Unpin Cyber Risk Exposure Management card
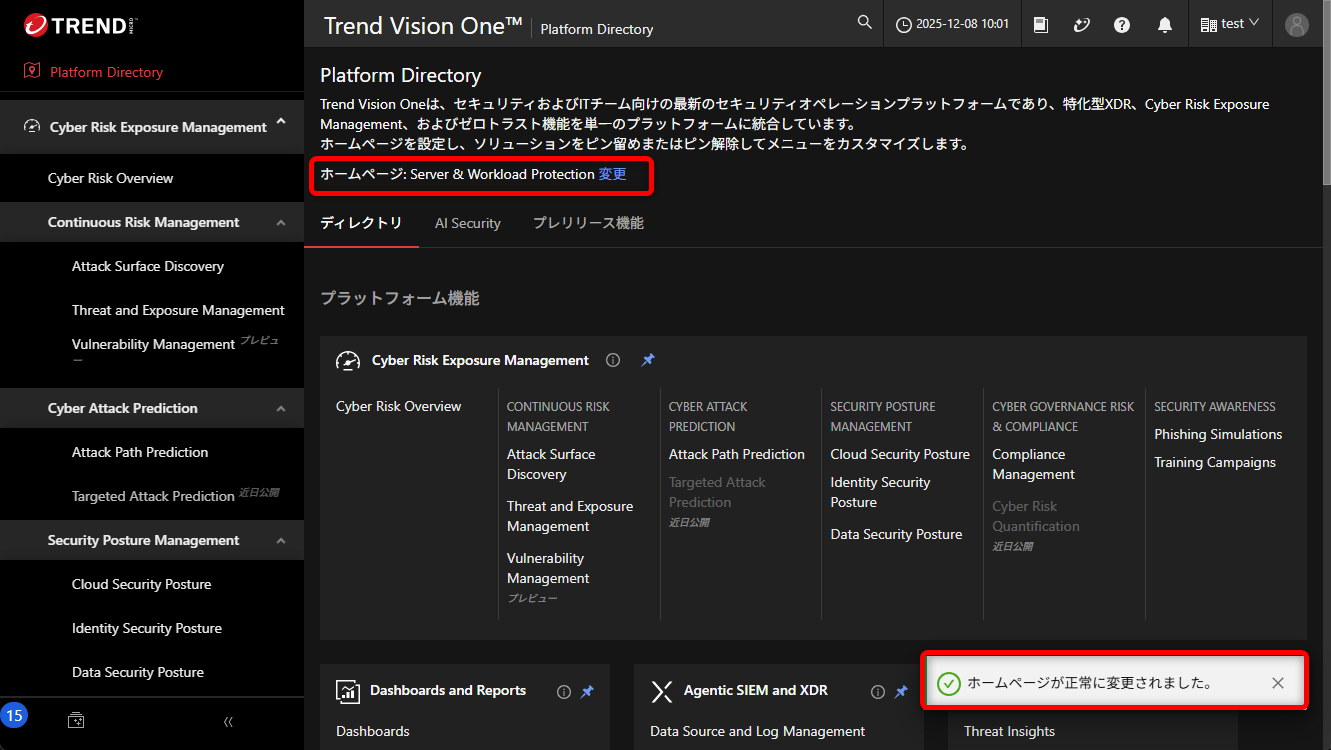 [x=648, y=360]
